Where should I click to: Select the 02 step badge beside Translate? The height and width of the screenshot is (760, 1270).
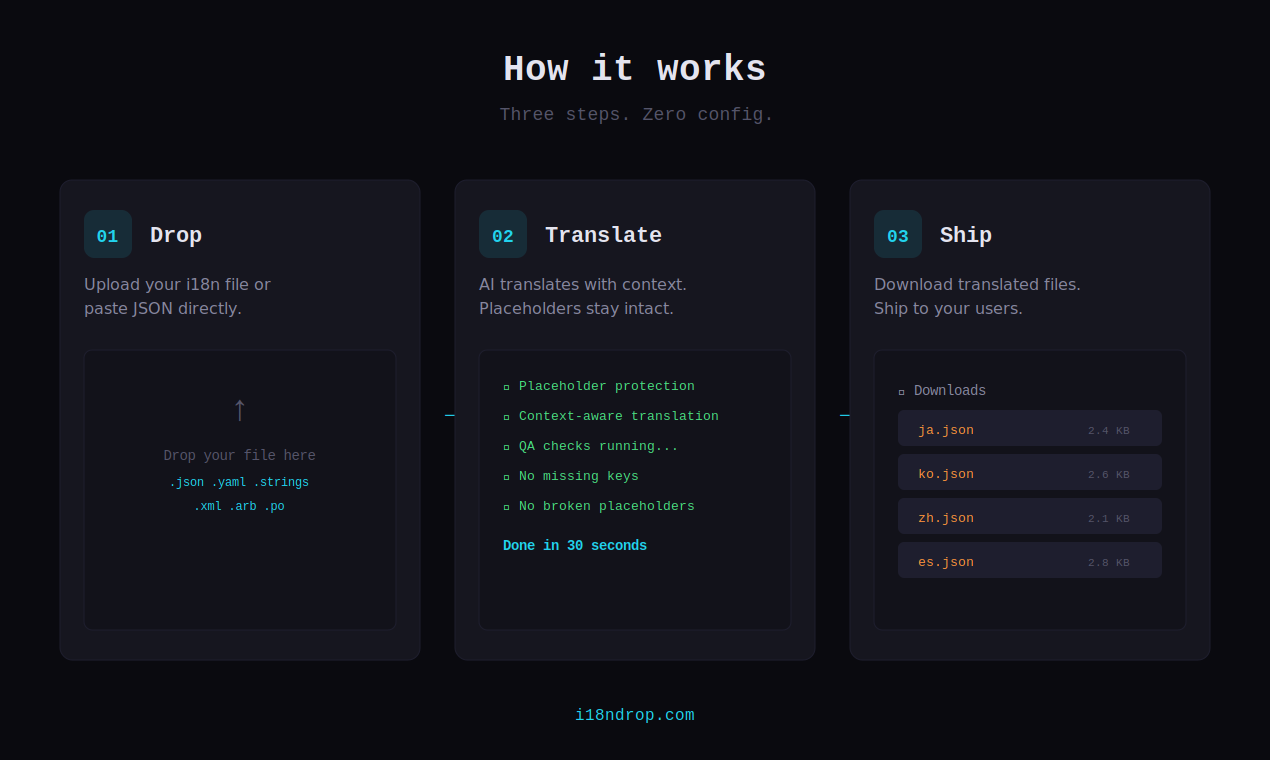[x=502, y=234]
